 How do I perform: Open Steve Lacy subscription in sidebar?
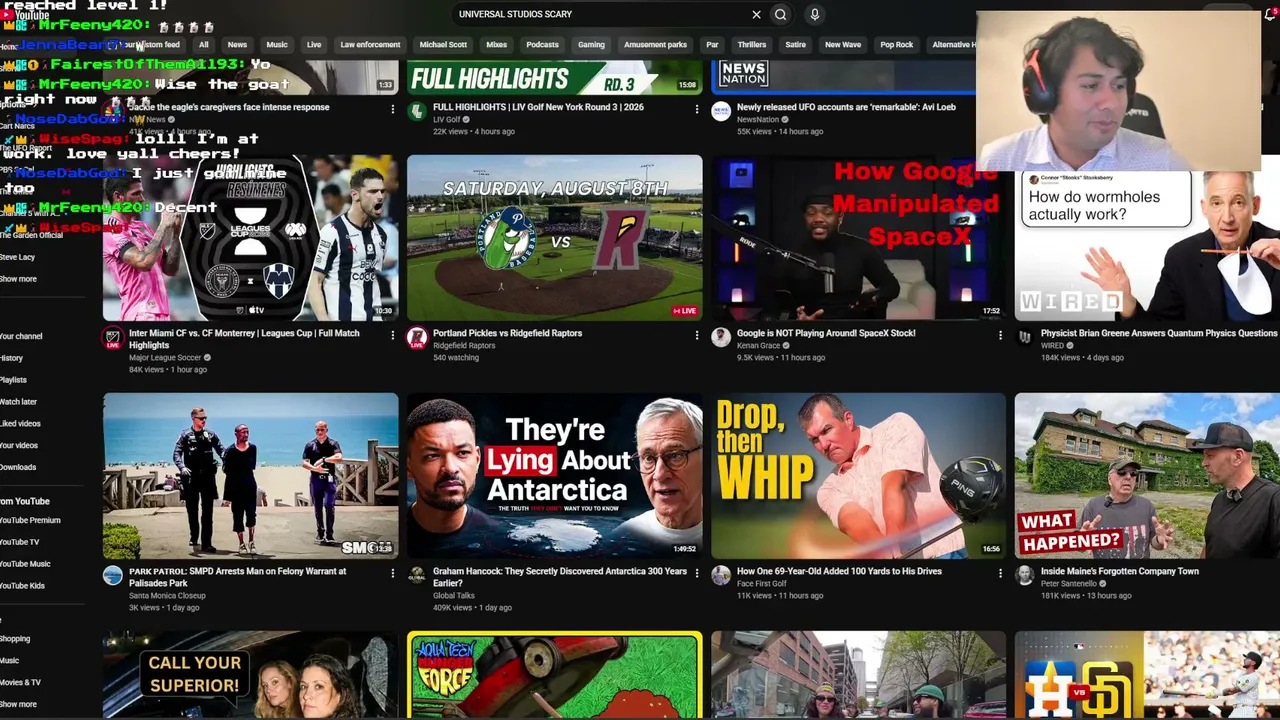17,257
